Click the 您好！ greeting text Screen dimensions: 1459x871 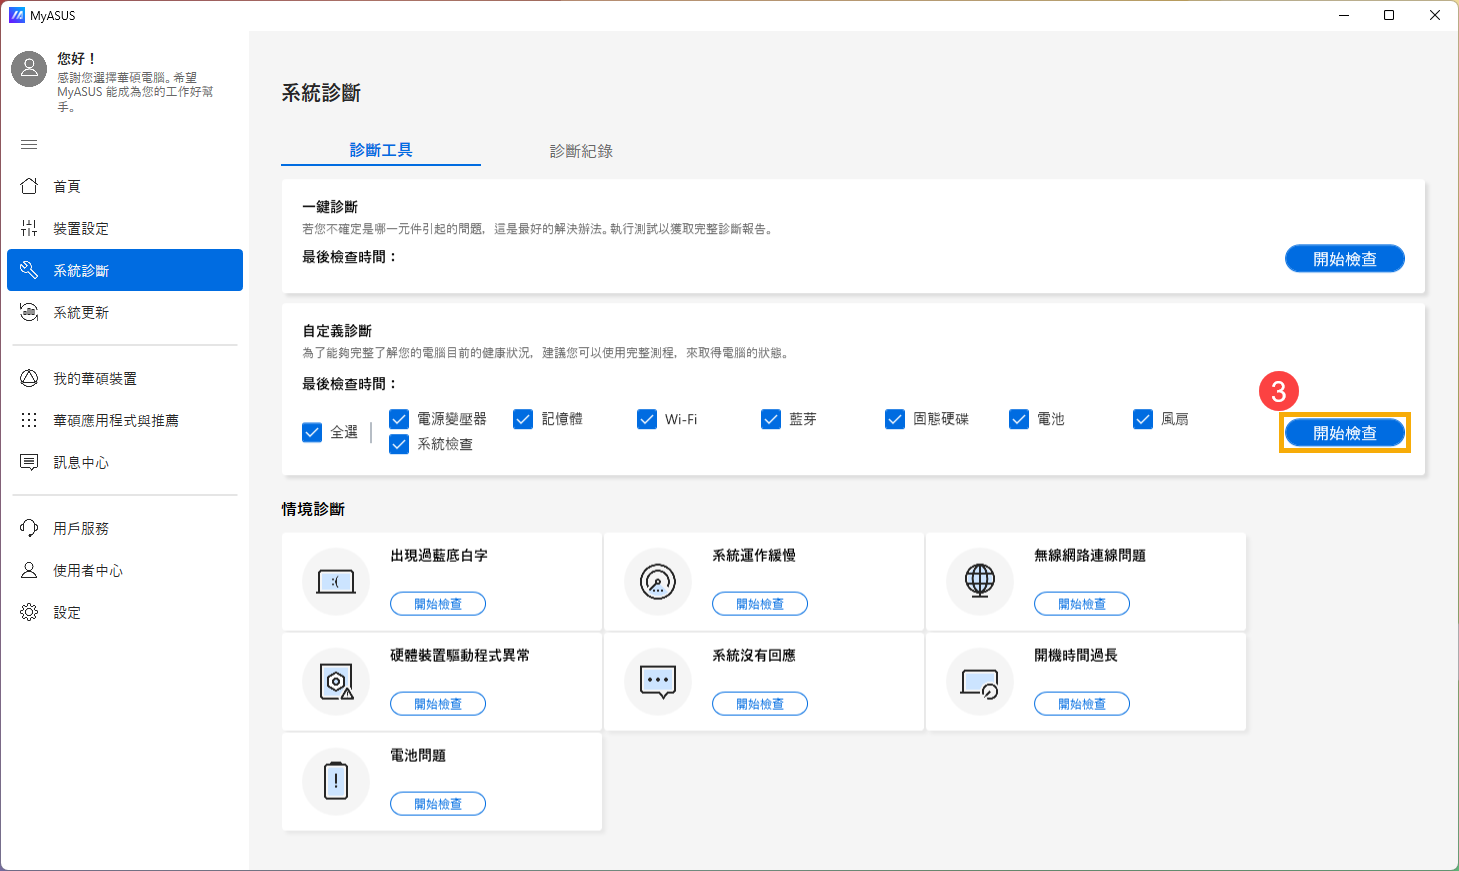pyautogui.click(x=76, y=59)
